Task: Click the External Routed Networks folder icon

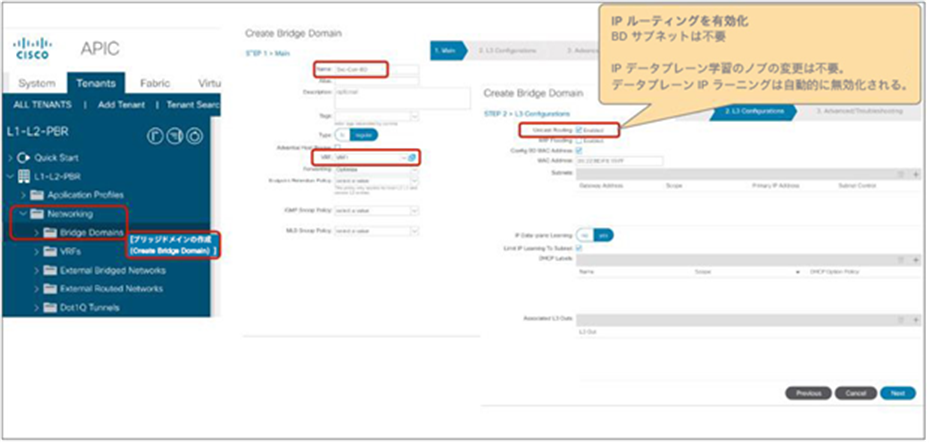Action: (50, 289)
